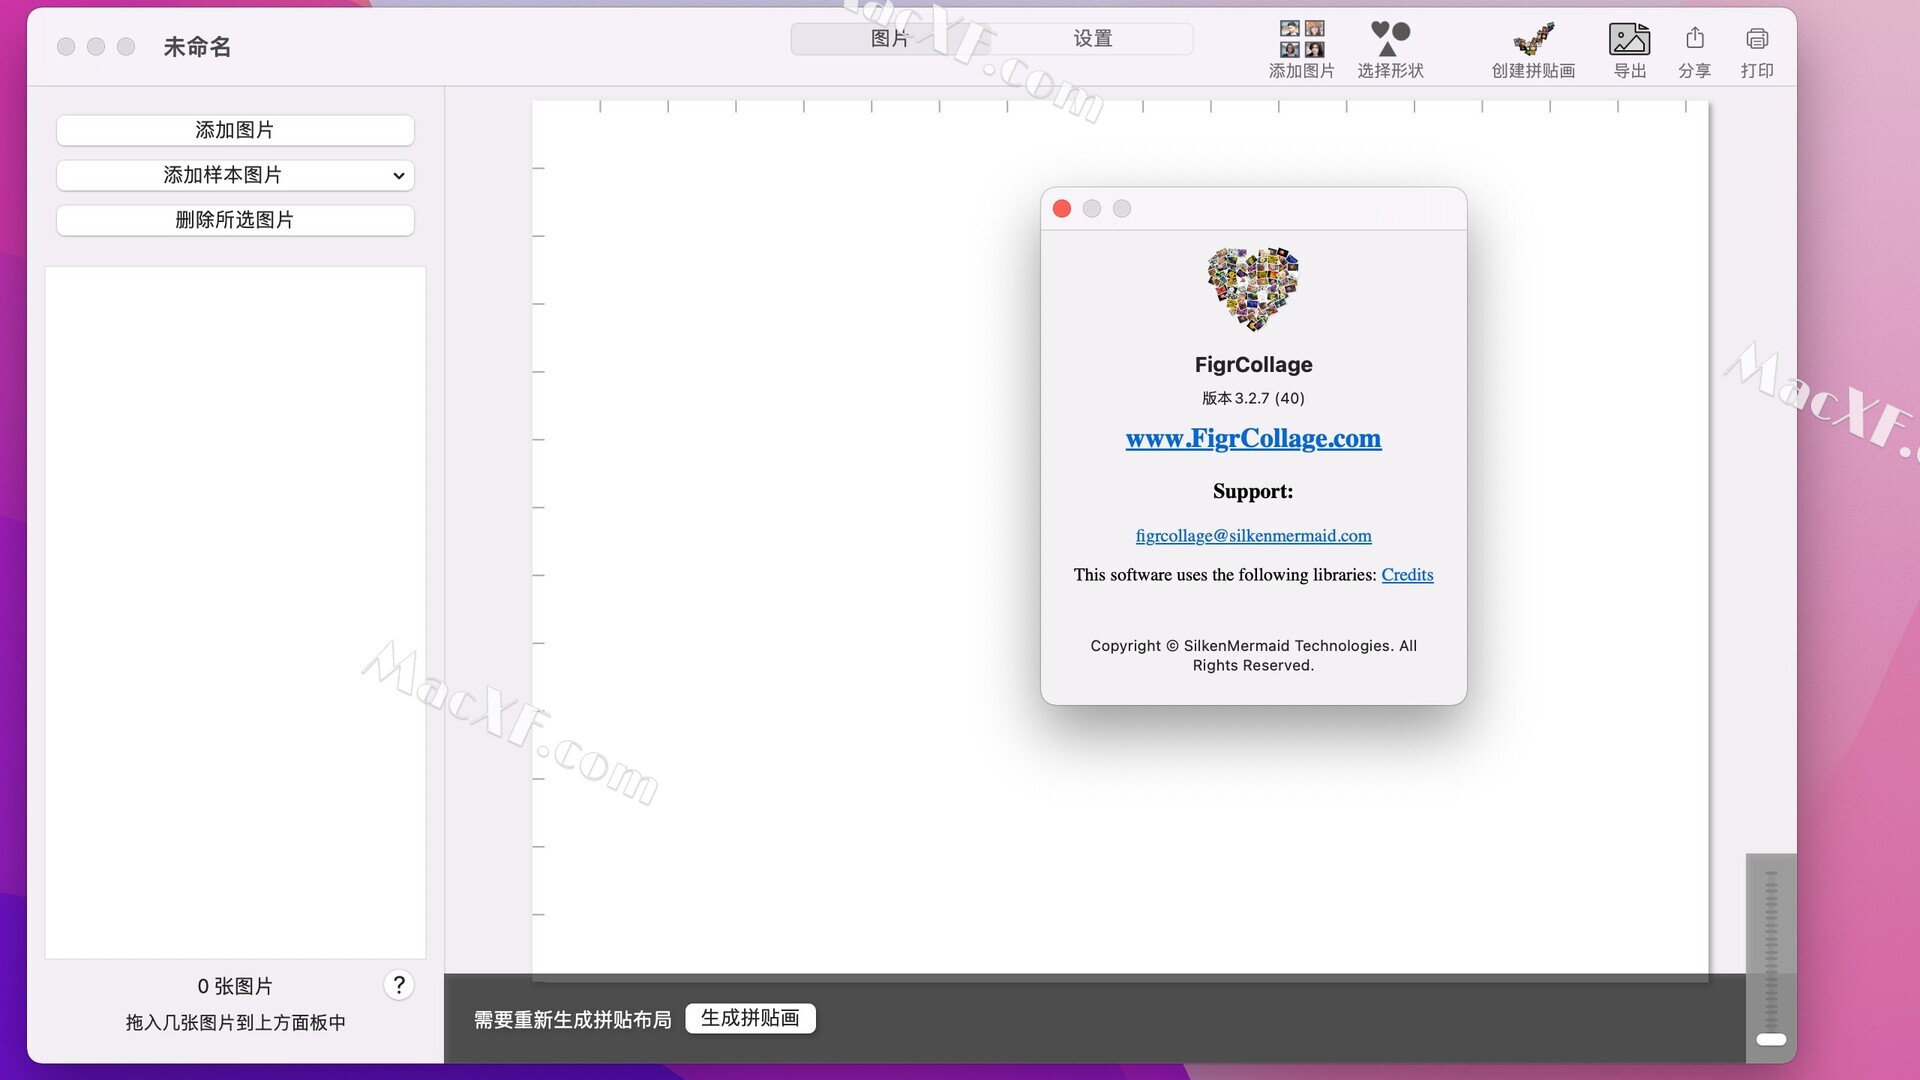This screenshot has width=1920, height=1080.
Task: Click the 添加图片 button in left sidebar
Action: pos(235,130)
